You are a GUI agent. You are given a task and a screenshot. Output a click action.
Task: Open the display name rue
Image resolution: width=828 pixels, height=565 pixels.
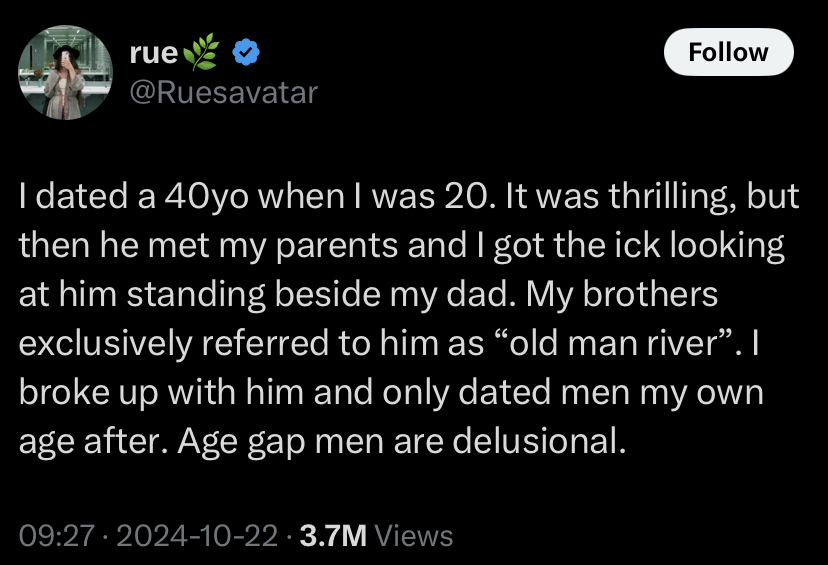pos(154,53)
